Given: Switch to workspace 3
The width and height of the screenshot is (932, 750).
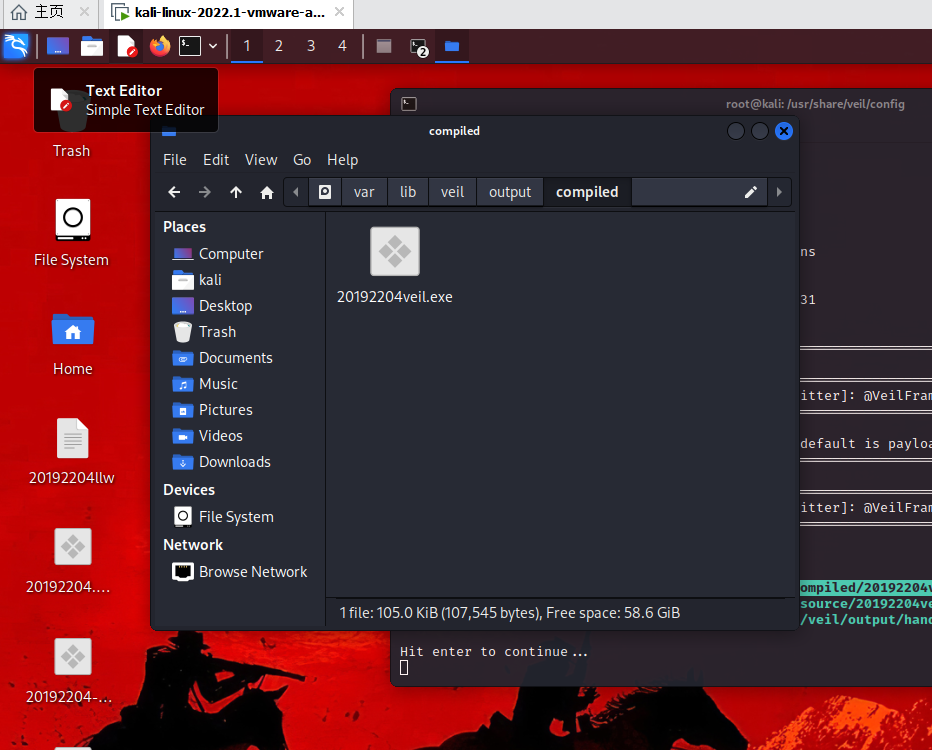Looking at the screenshot, I should (311, 46).
